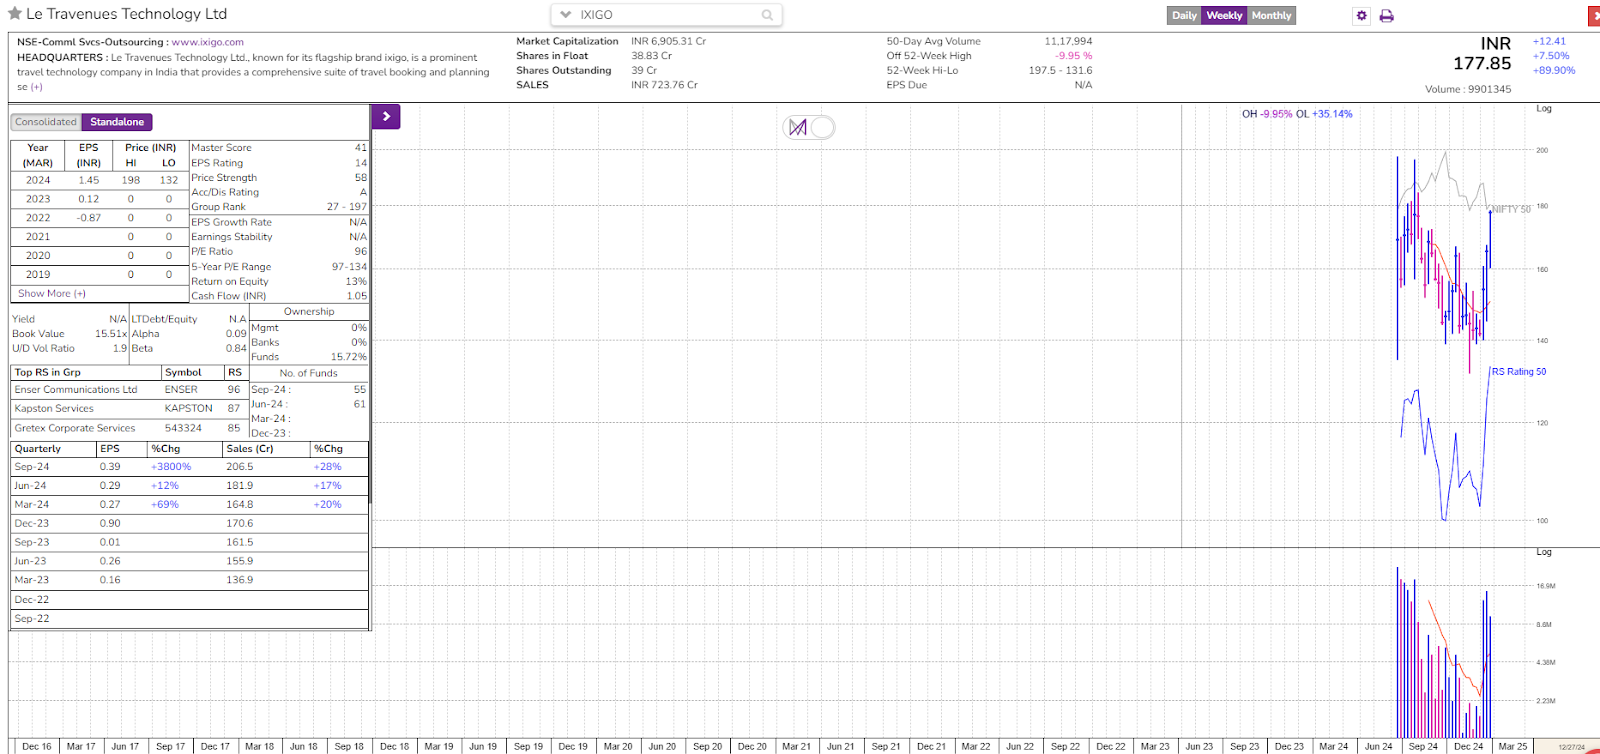Click the Return on Equity 13% row
Screen dimensions: 1600x754
(279, 282)
